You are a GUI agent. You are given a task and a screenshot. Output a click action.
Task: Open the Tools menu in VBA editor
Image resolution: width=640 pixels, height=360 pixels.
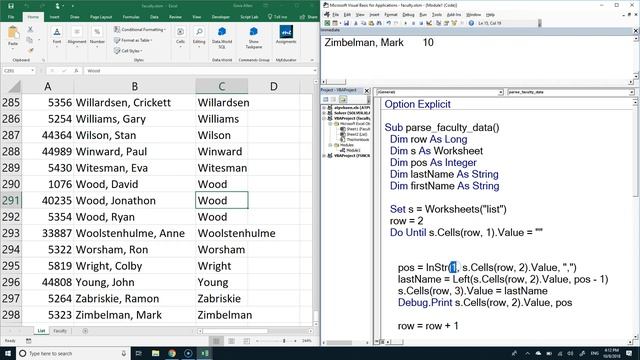437,15
